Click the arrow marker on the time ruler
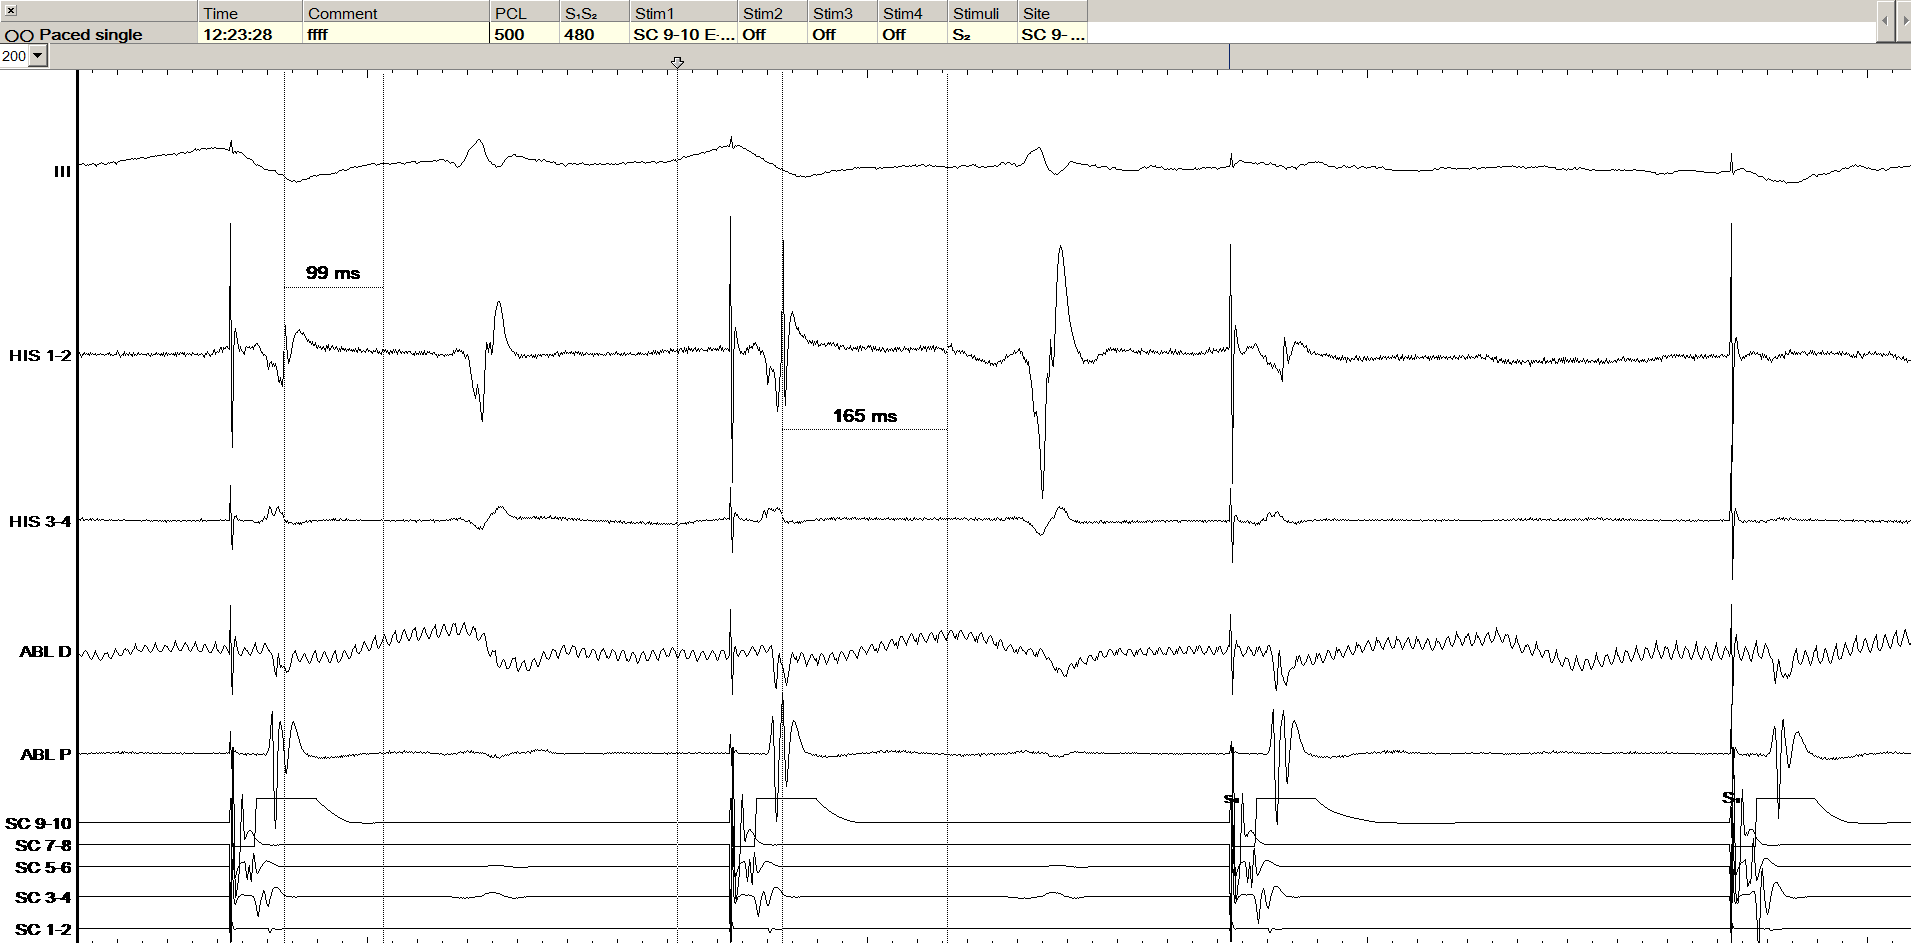The image size is (1911, 943). pos(677,63)
